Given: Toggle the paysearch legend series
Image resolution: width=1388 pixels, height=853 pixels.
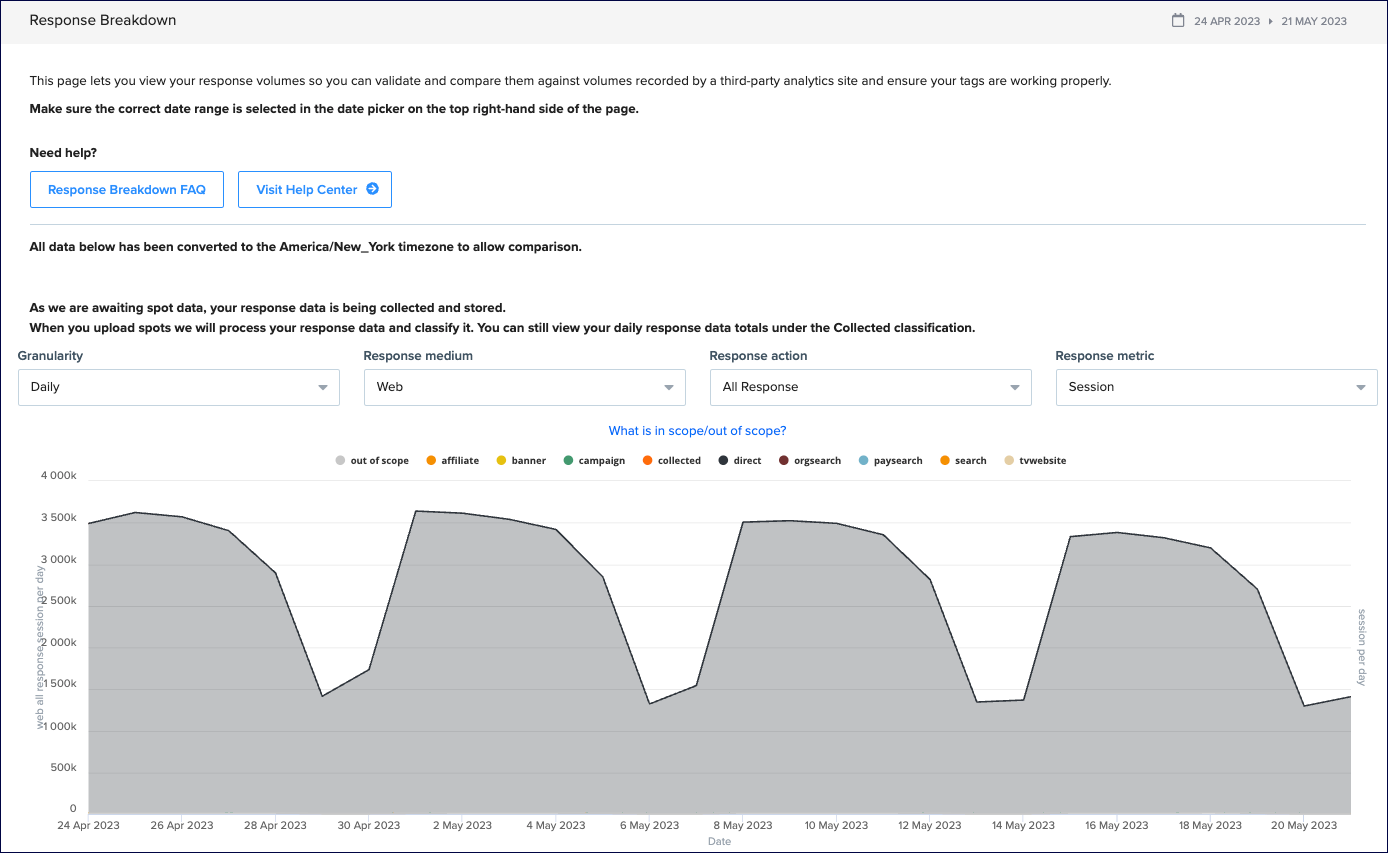Looking at the screenshot, I should [x=890, y=461].
